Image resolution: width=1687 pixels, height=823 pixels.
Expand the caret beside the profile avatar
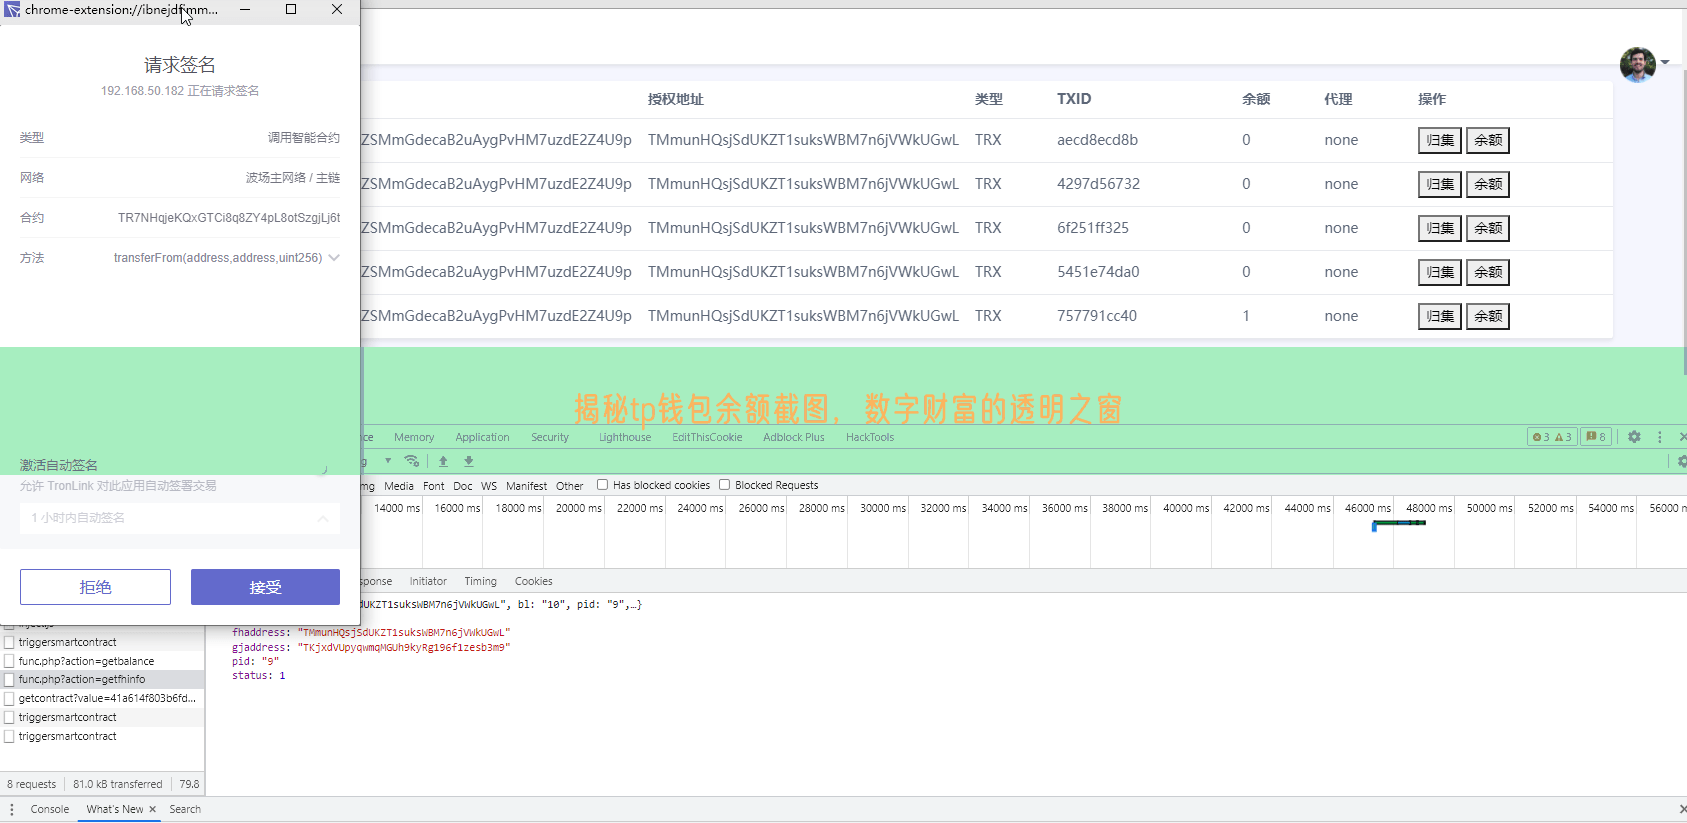(x=1665, y=62)
